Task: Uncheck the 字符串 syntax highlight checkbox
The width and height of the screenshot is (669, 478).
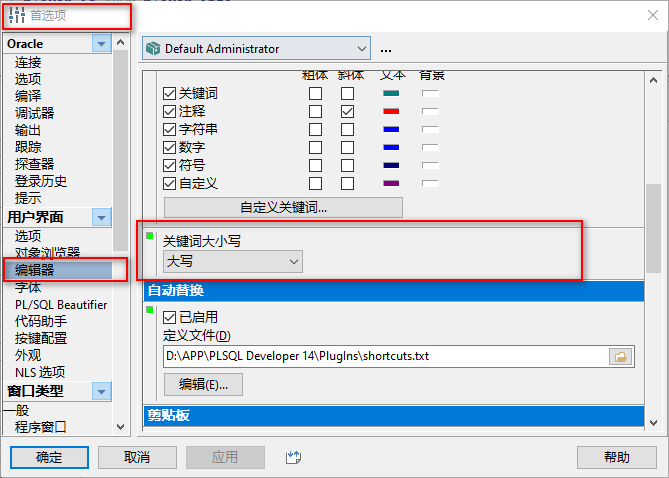Action: point(169,129)
